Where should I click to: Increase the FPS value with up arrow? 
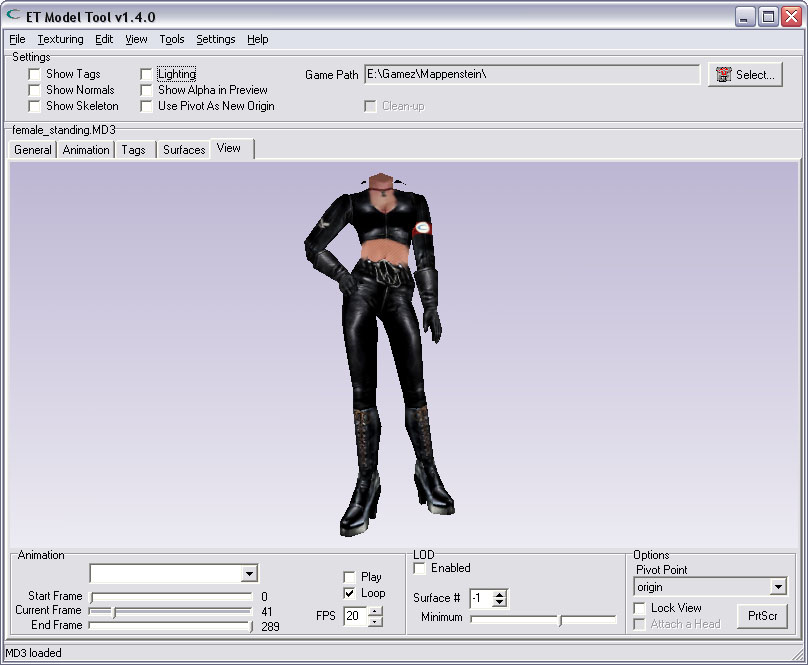376,611
